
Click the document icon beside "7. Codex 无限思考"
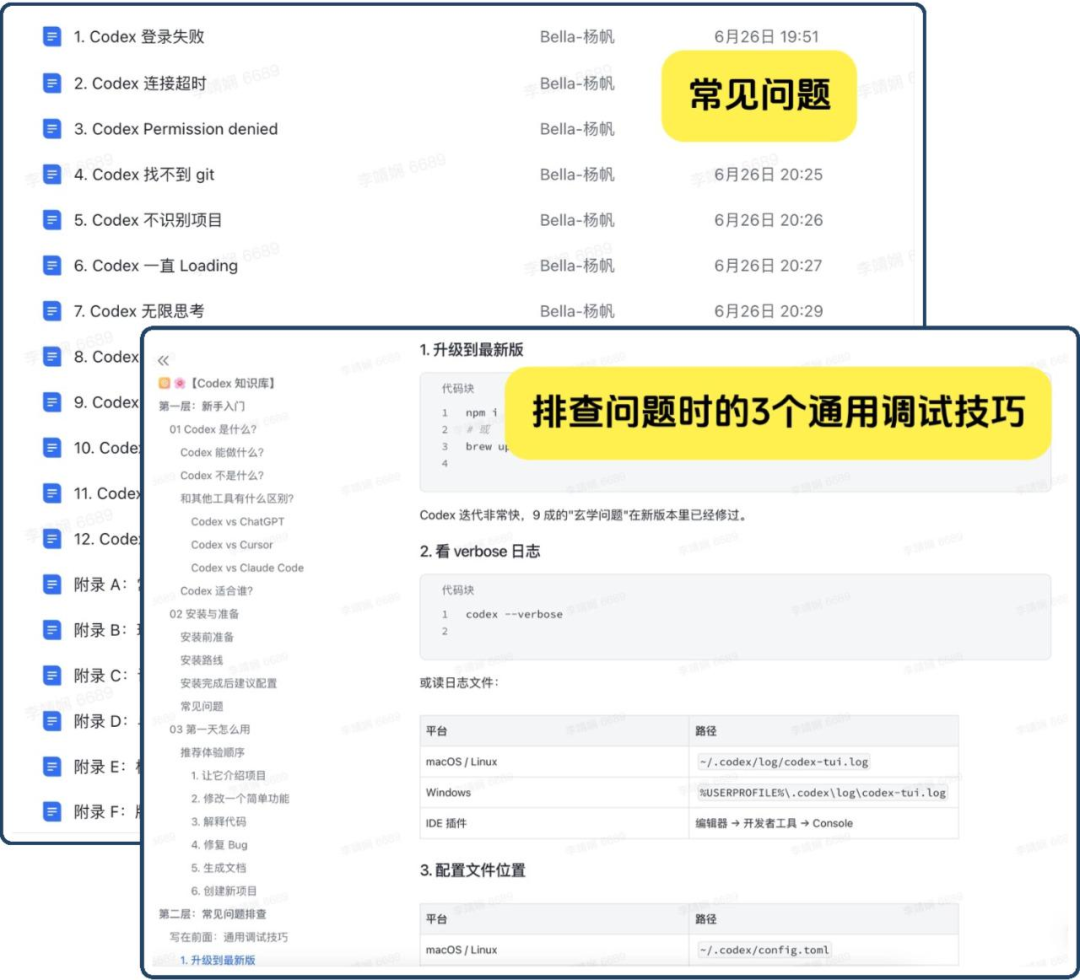(52, 311)
